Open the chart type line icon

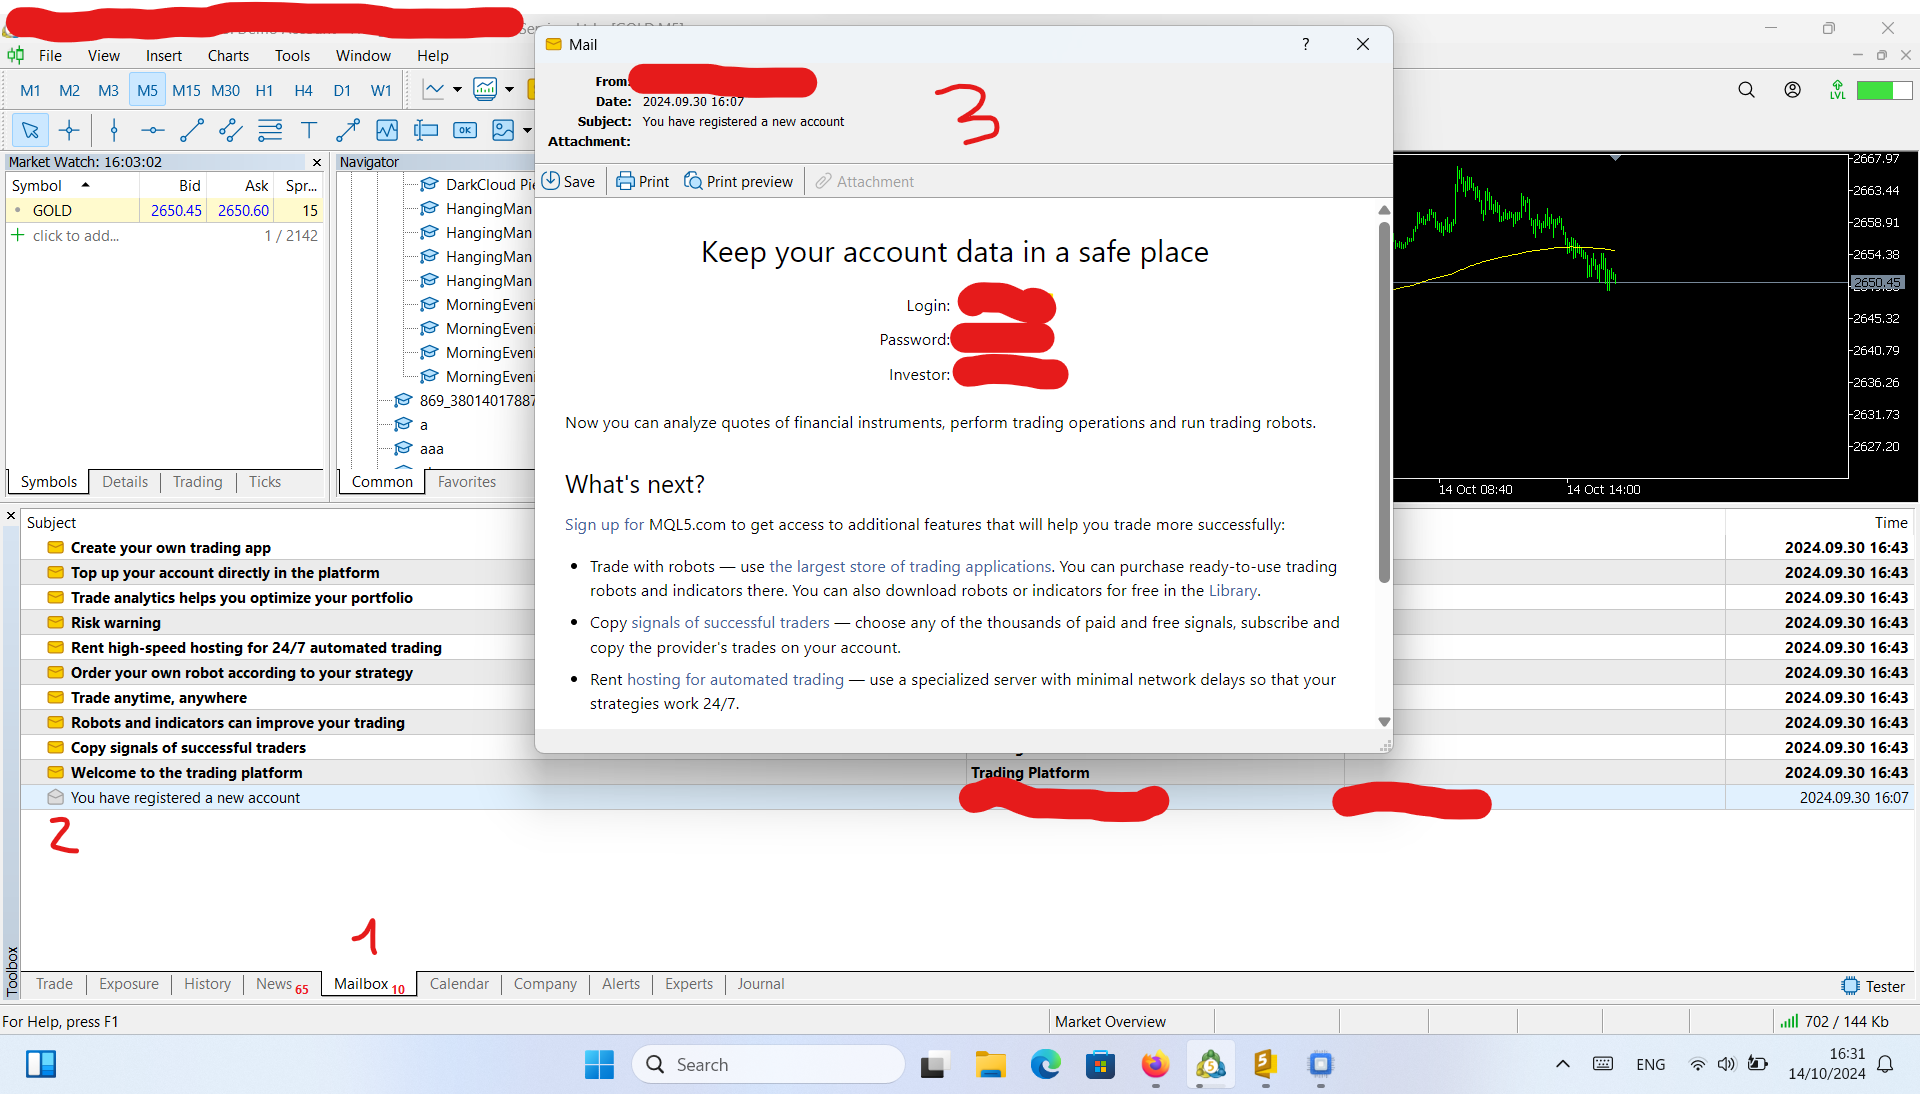coord(434,90)
